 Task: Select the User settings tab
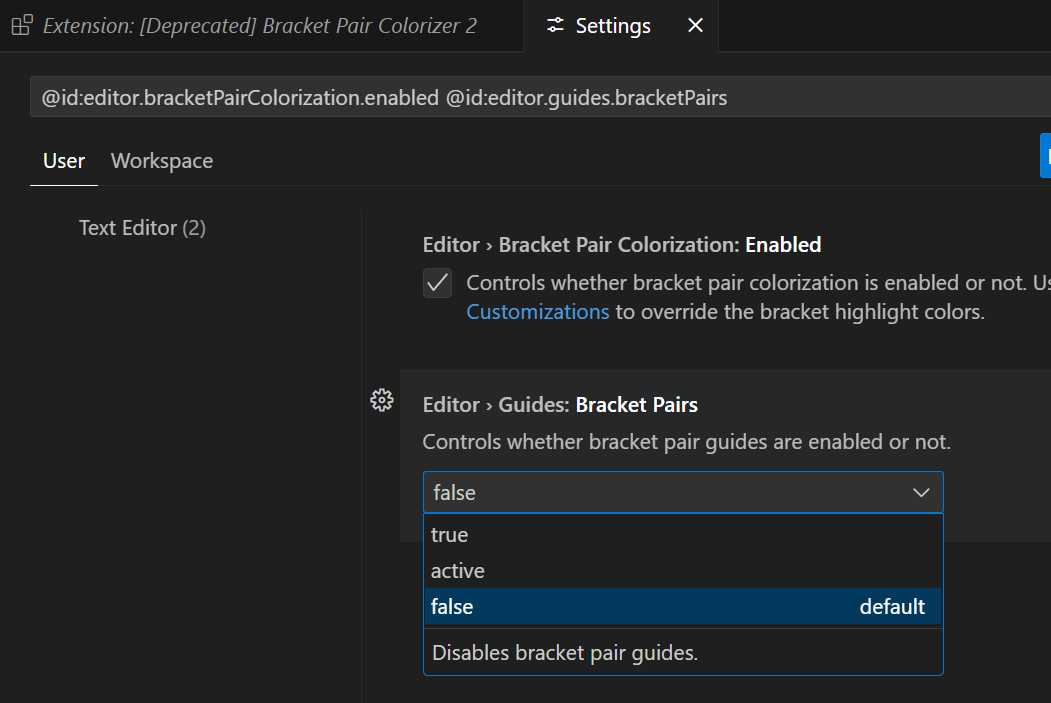[x=64, y=161]
